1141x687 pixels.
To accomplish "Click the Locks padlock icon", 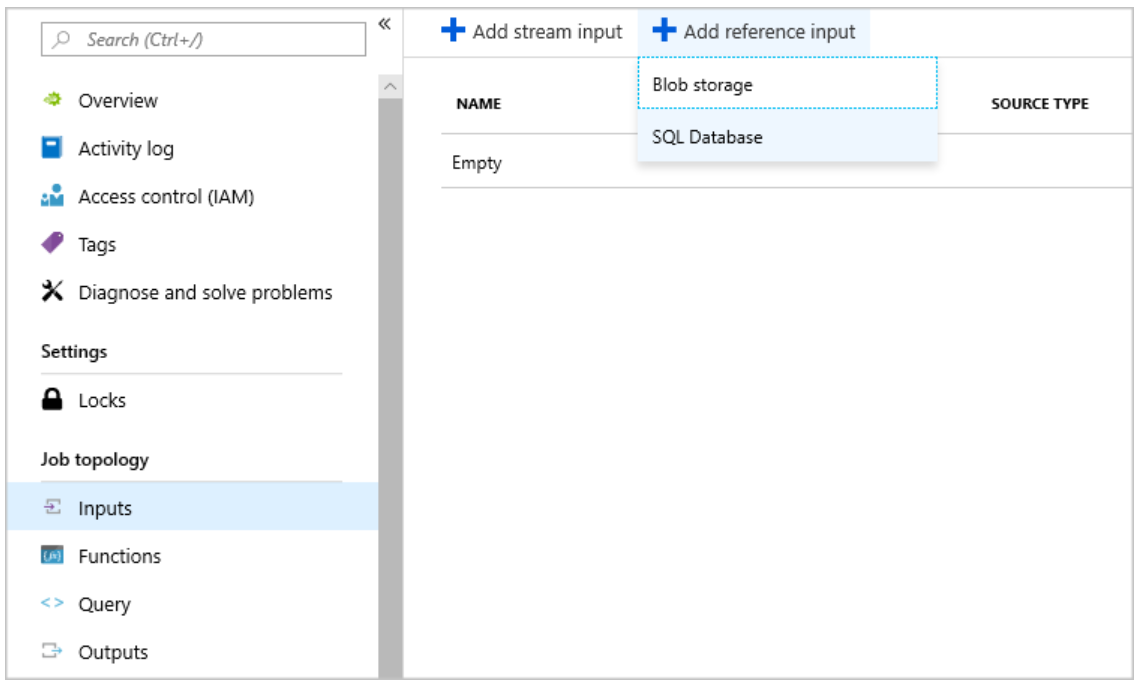I will click(52, 400).
